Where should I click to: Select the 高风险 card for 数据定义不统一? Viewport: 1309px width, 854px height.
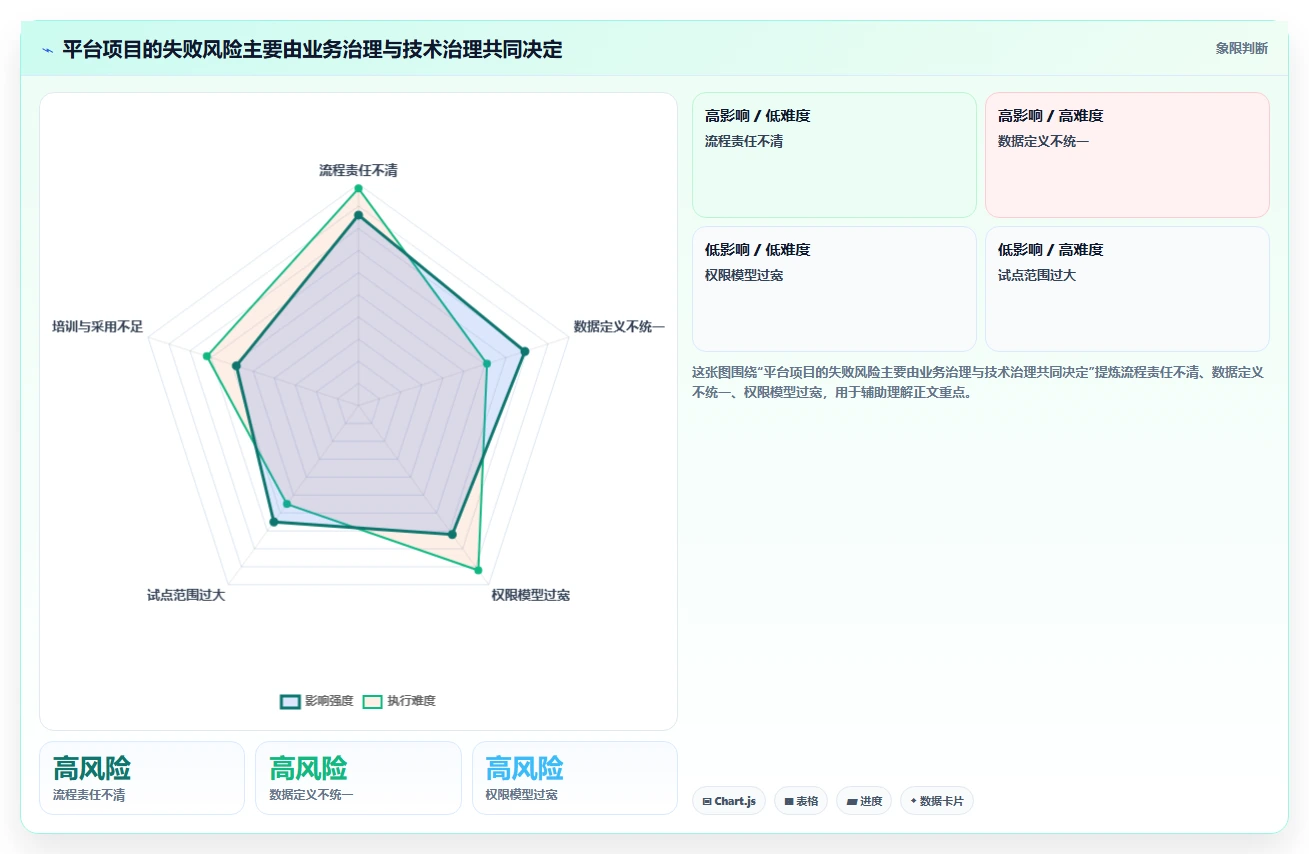(358, 778)
